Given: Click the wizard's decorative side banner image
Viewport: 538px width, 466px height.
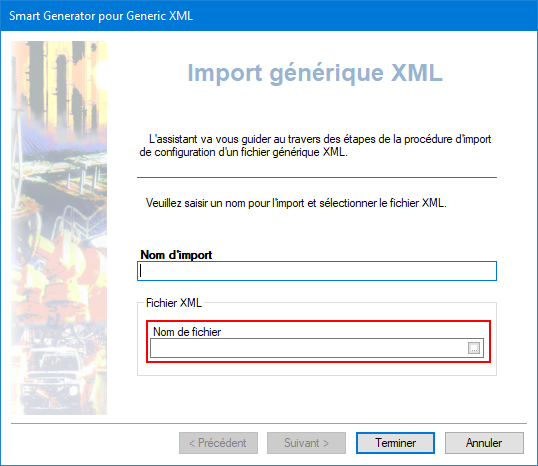Looking at the screenshot, I should pyautogui.click(x=59, y=228).
